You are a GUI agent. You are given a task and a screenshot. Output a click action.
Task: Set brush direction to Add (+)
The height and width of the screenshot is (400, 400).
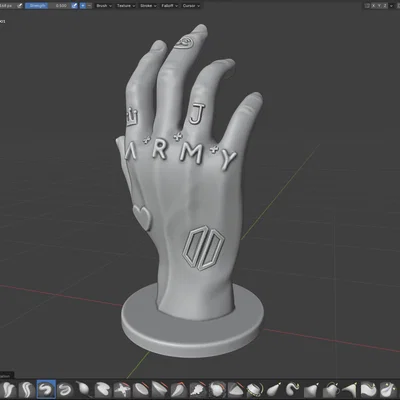click(x=83, y=6)
